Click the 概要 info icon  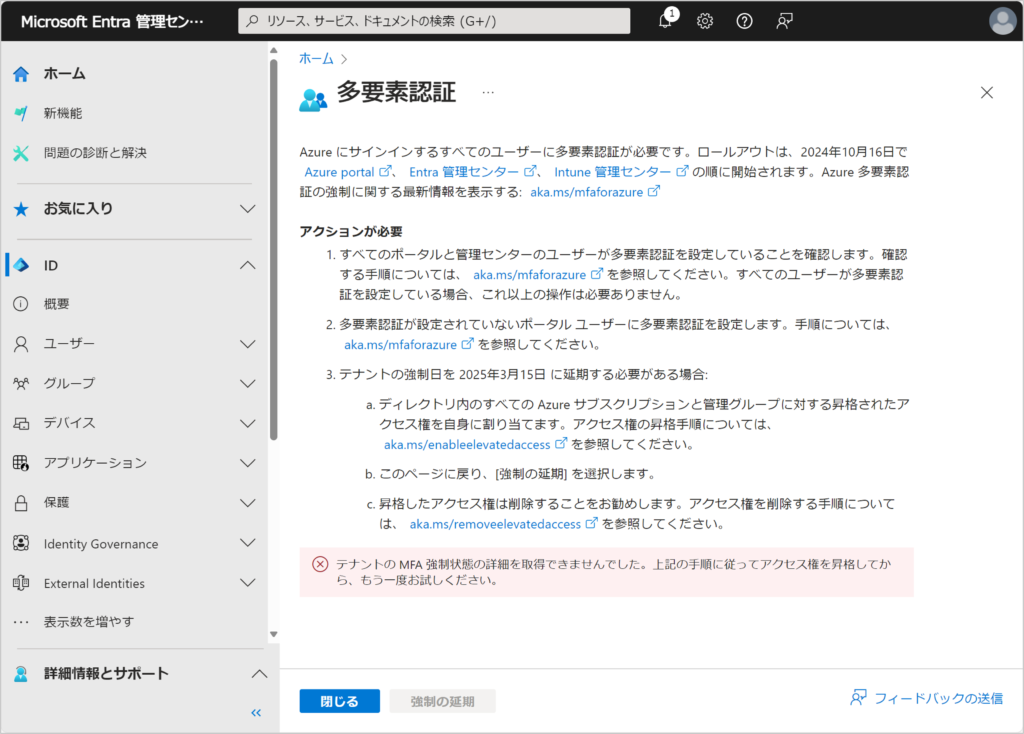(21, 304)
